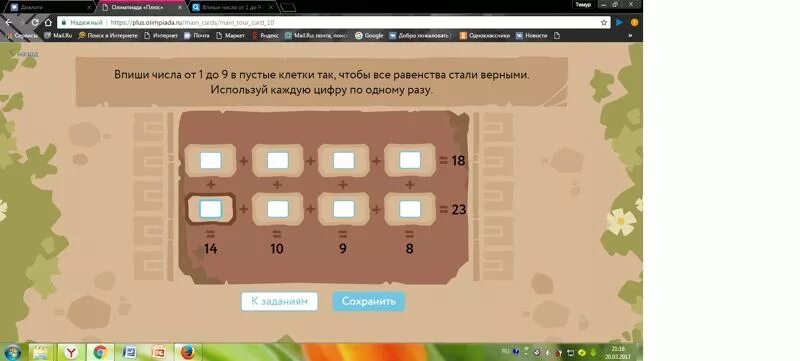
Task: Launch Firefox from the taskbar
Action: [187, 352]
